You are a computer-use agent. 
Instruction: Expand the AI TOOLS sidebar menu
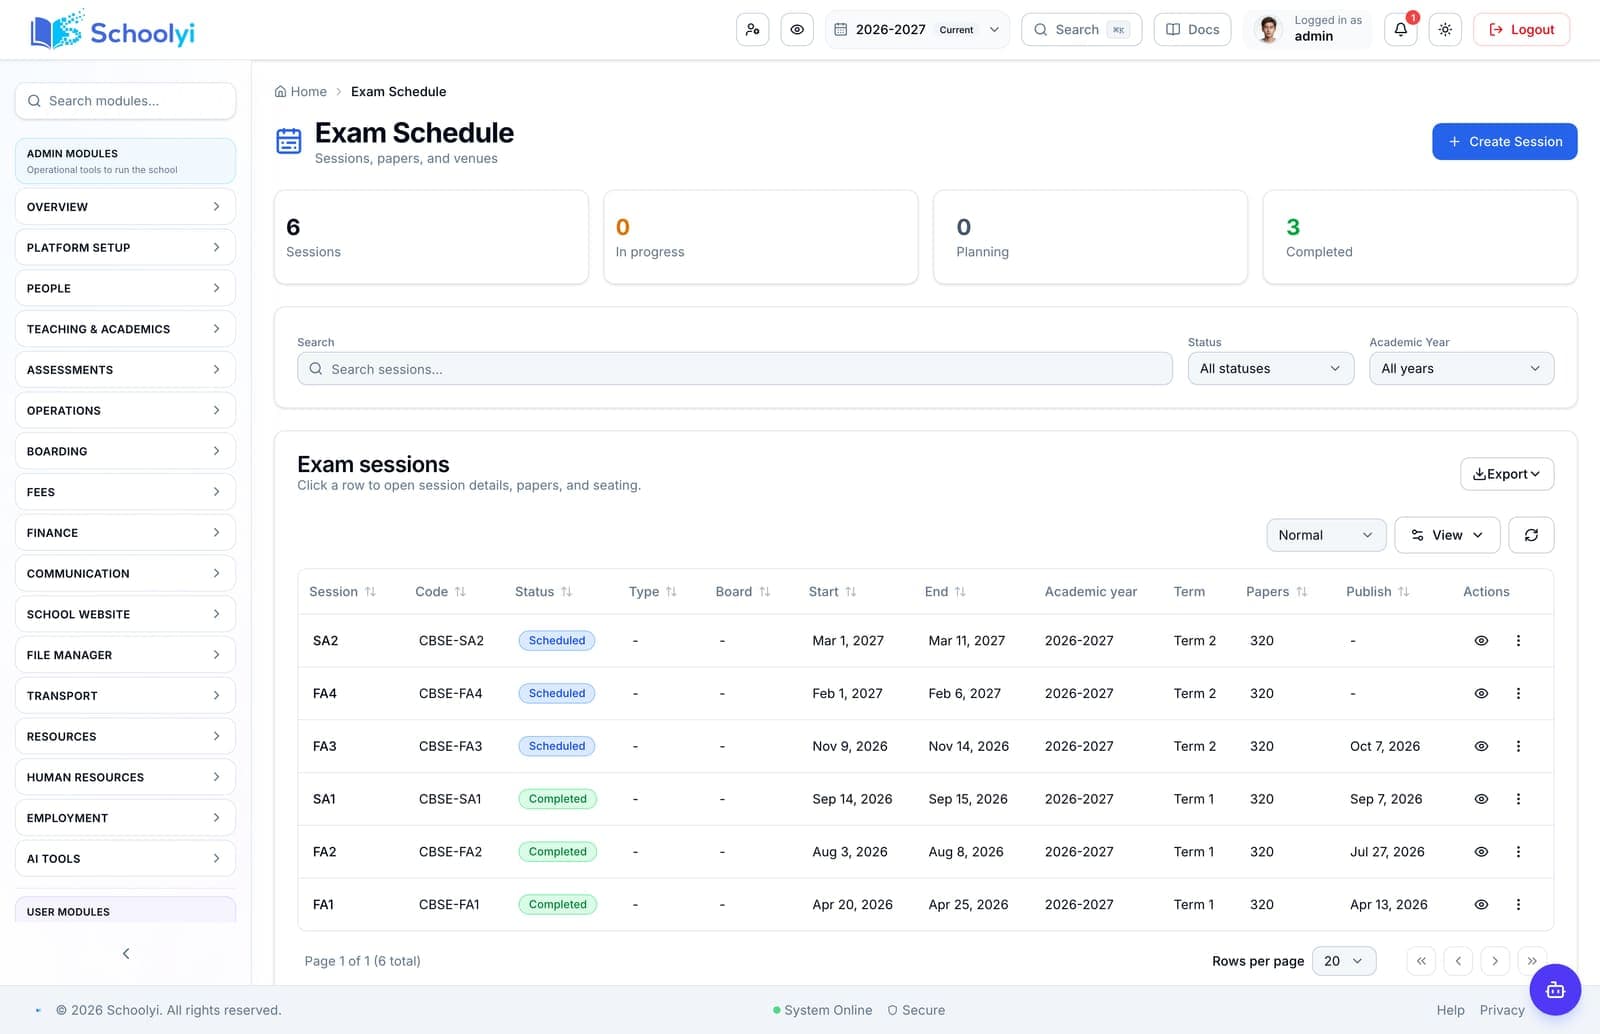[x=125, y=859]
